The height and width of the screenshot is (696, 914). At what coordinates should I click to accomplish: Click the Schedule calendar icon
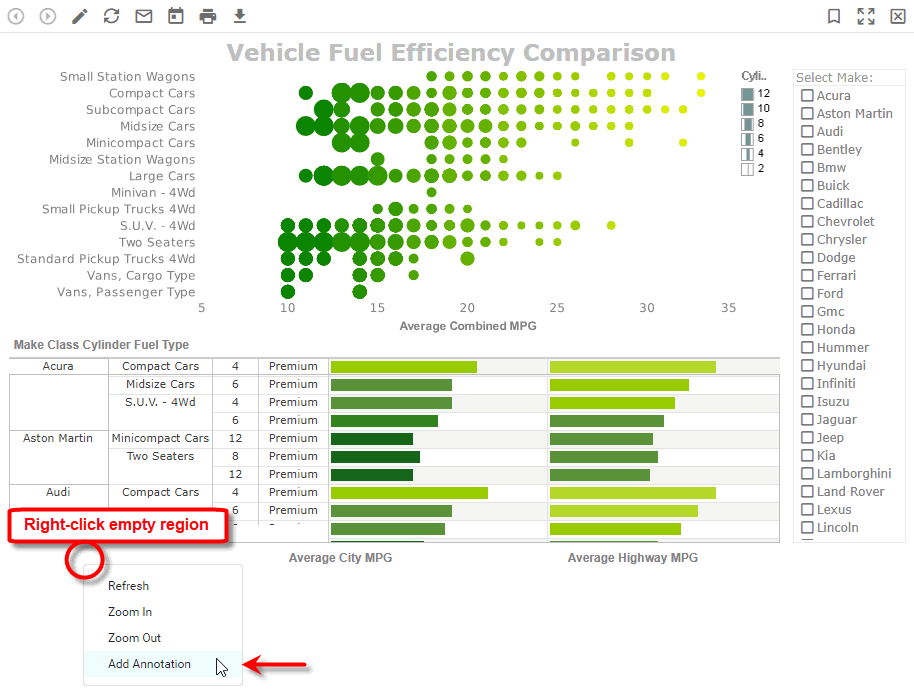coord(175,16)
